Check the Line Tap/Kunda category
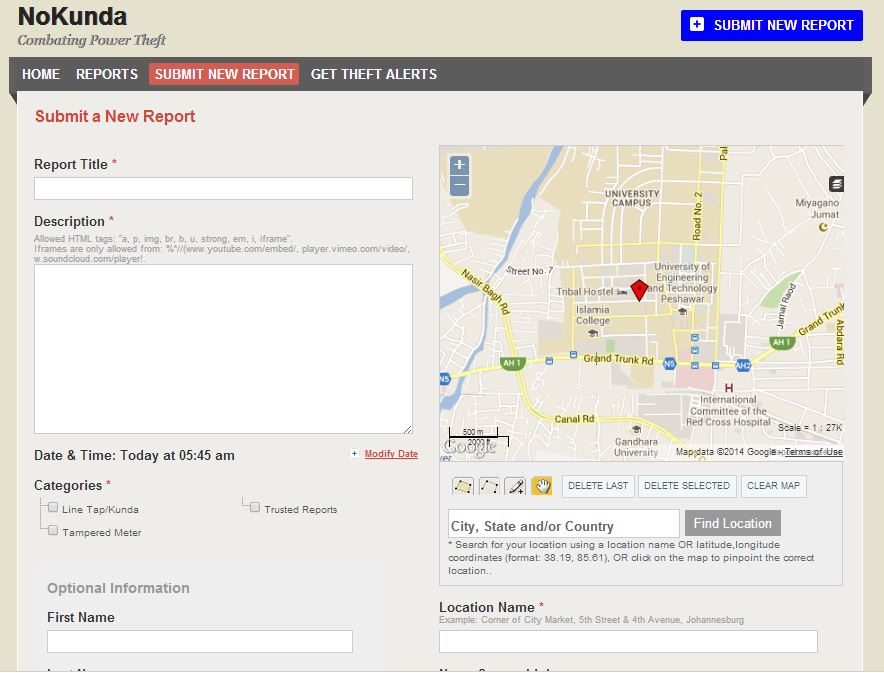This screenshot has height=673, width=884. (x=53, y=507)
